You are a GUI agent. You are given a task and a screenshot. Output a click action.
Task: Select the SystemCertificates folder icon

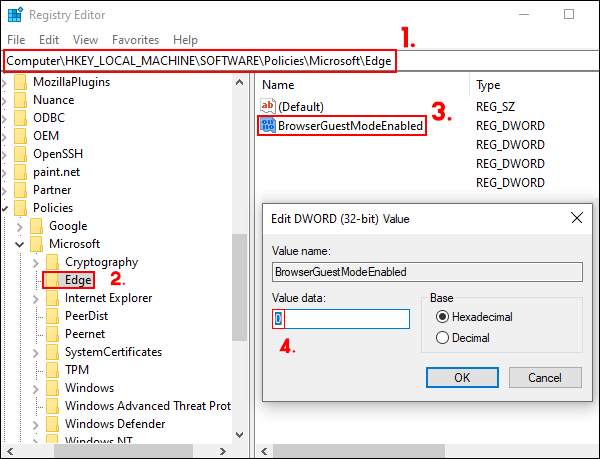(52, 352)
